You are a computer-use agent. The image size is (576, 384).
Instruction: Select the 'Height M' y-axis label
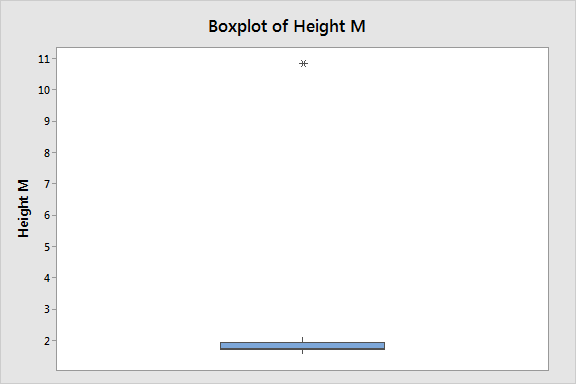(23, 208)
